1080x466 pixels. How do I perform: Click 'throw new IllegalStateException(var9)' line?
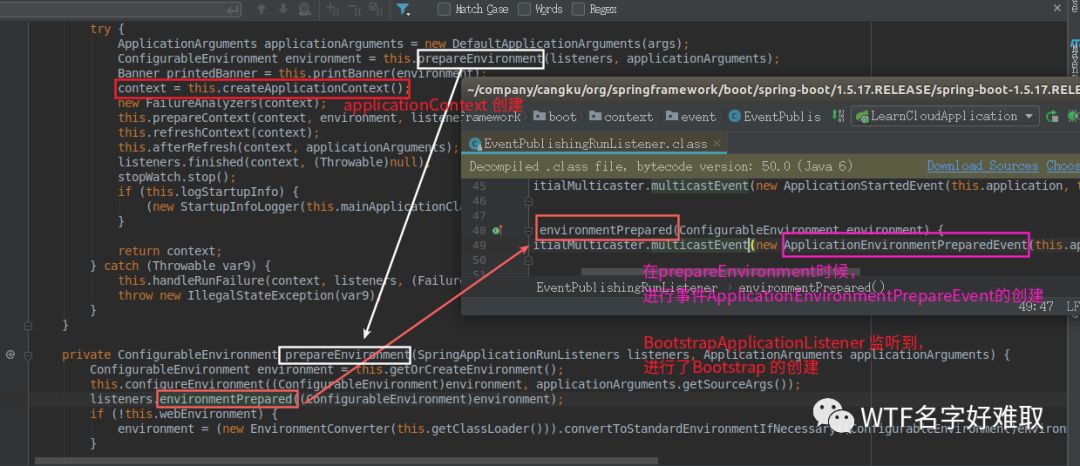tap(248, 295)
